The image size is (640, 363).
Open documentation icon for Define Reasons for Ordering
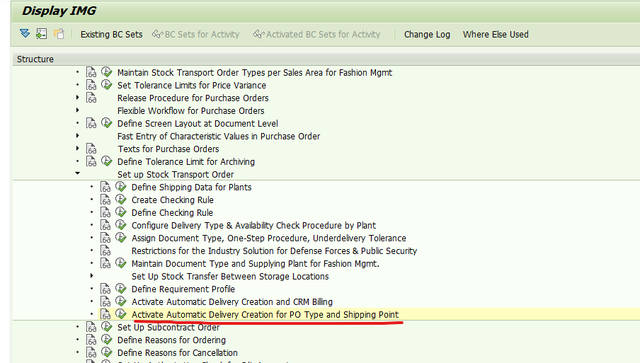coord(91,340)
